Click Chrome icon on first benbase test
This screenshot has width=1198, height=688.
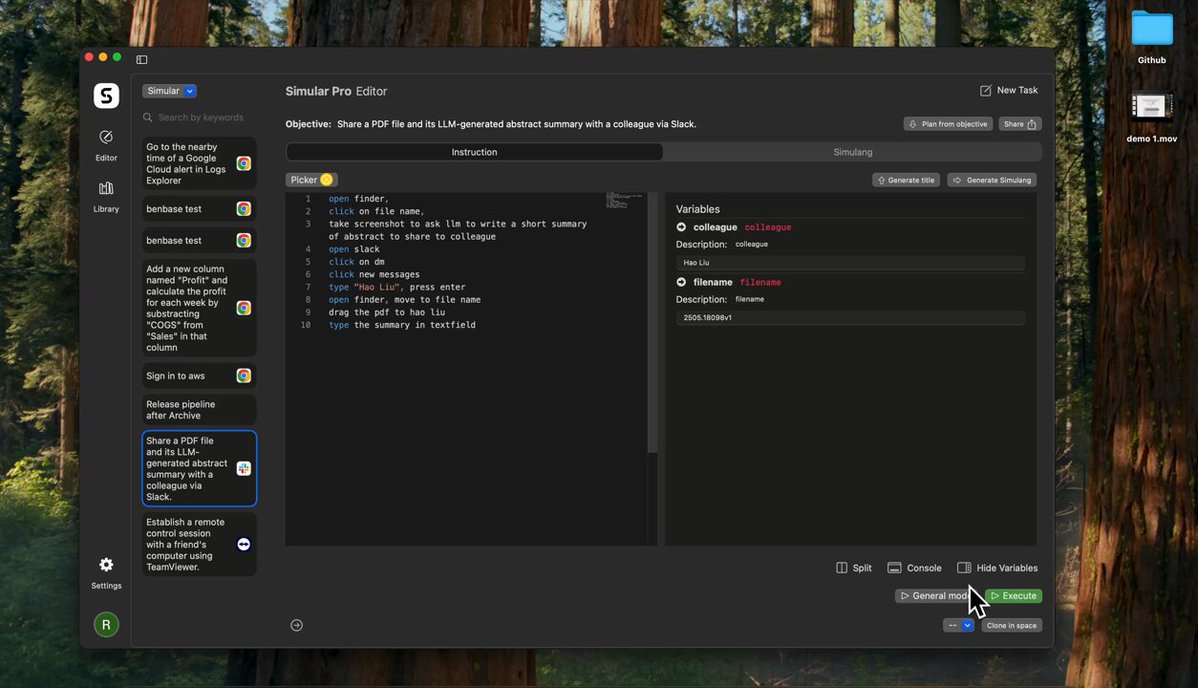click(x=244, y=209)
